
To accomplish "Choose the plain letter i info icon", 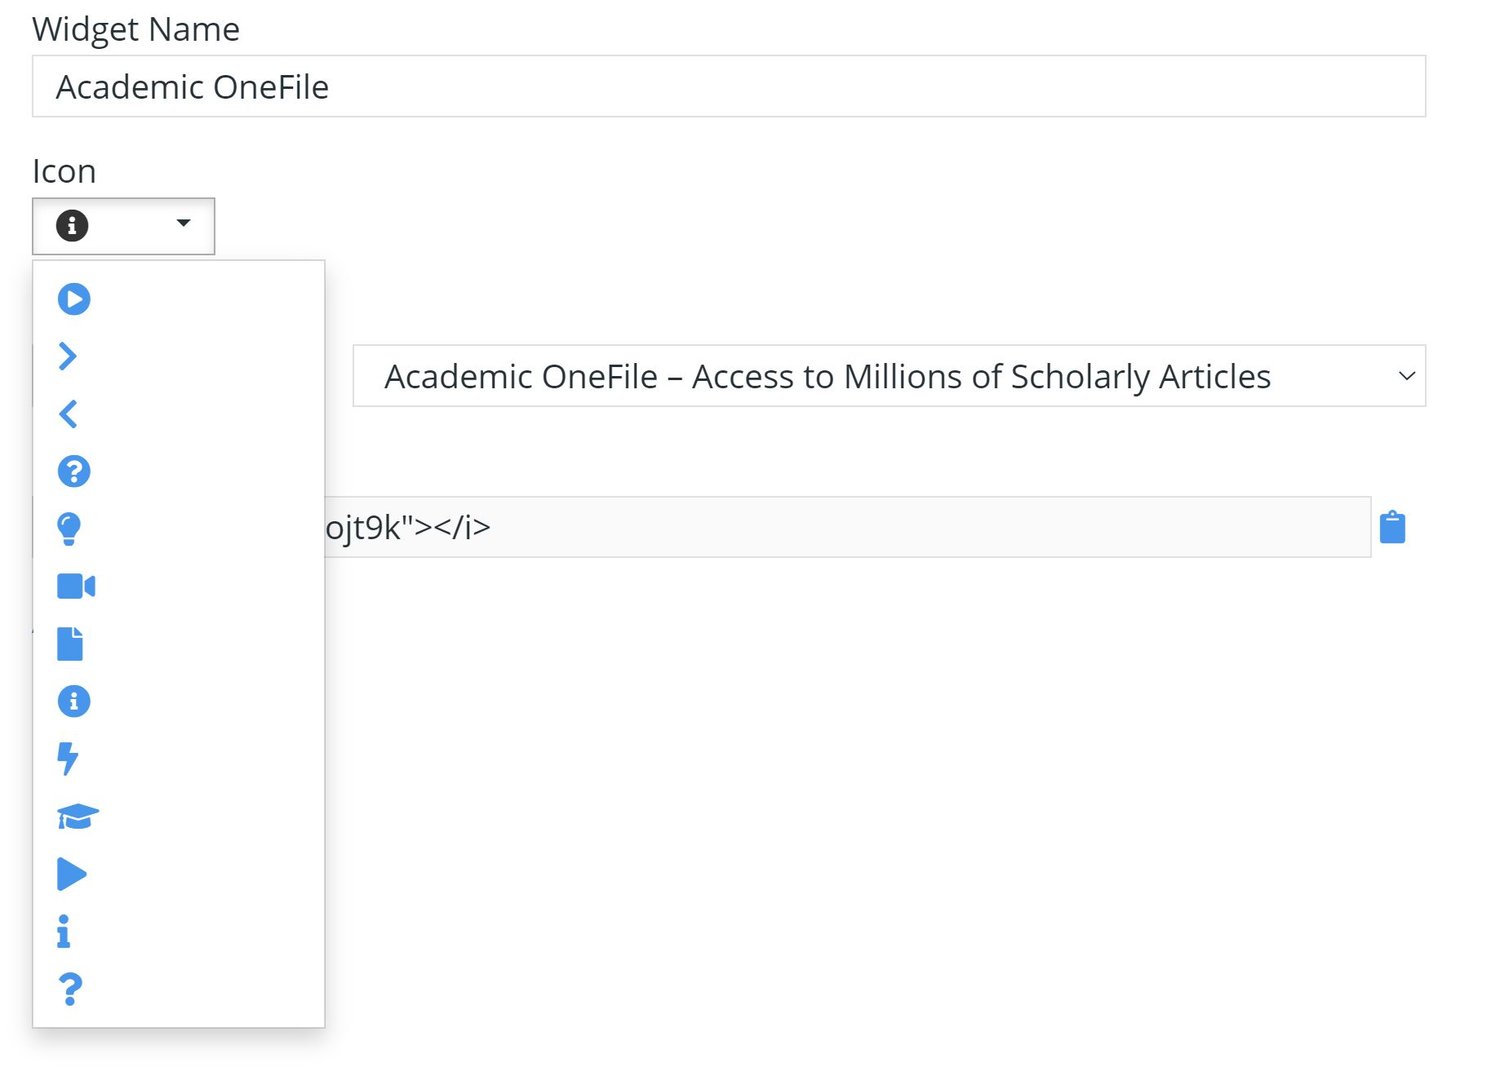I will [64, 932].
